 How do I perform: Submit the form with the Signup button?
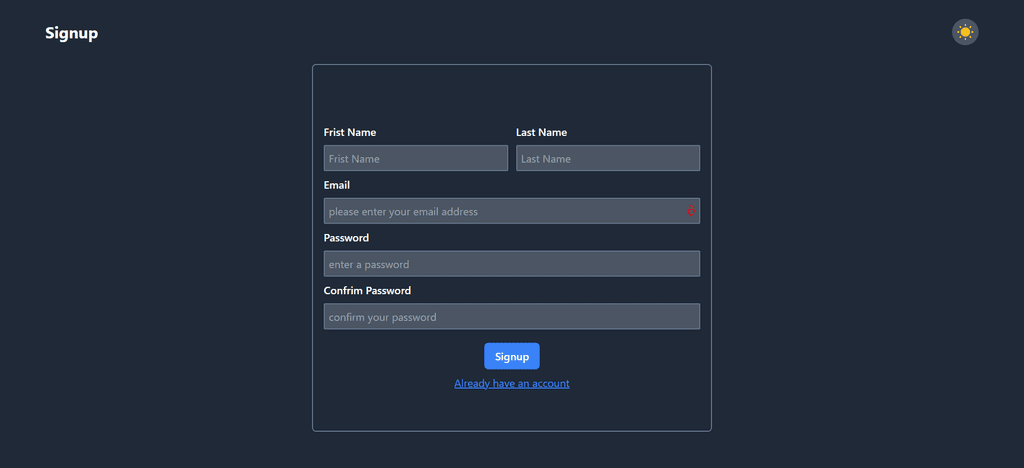point(512,356)
